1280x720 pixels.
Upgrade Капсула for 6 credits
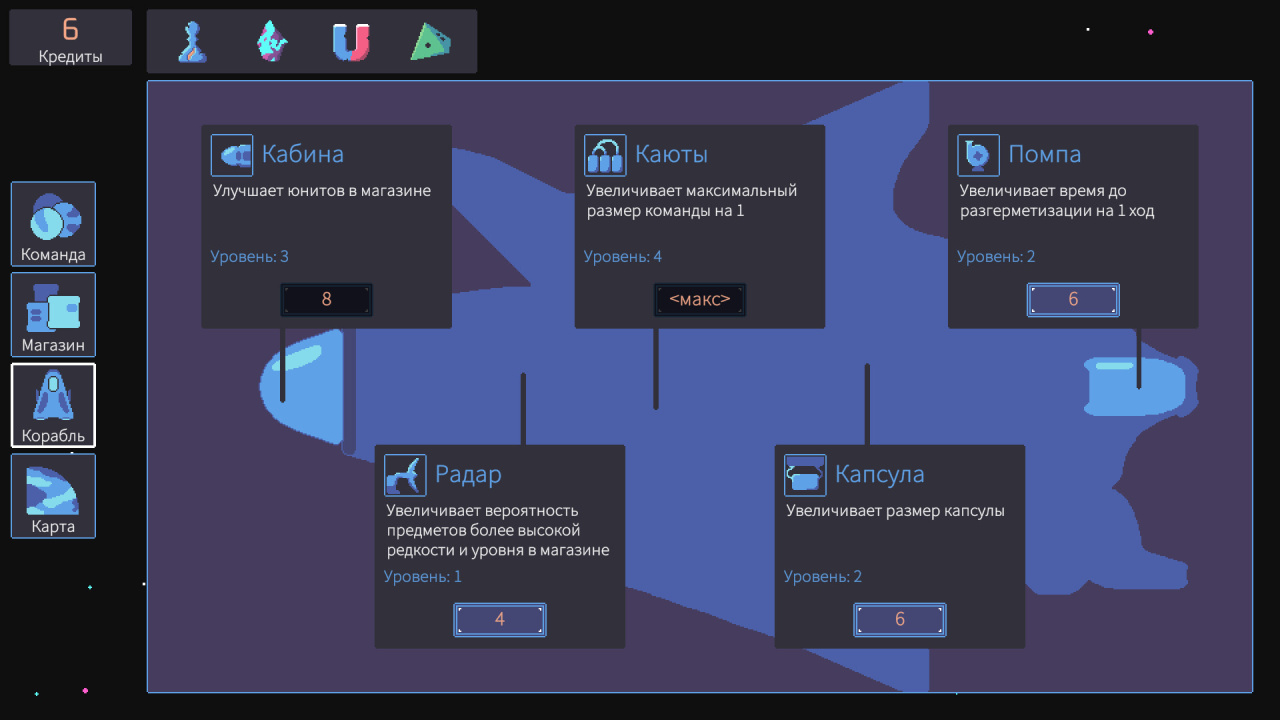point(900,619)
